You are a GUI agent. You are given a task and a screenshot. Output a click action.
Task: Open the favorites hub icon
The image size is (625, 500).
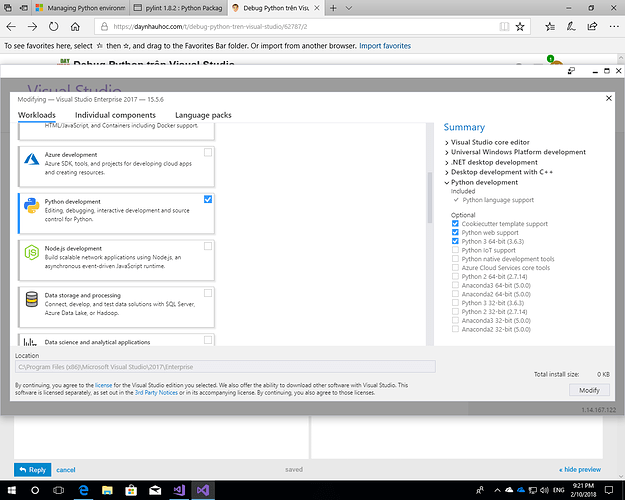pyautogui.click(x=550, y=27)
